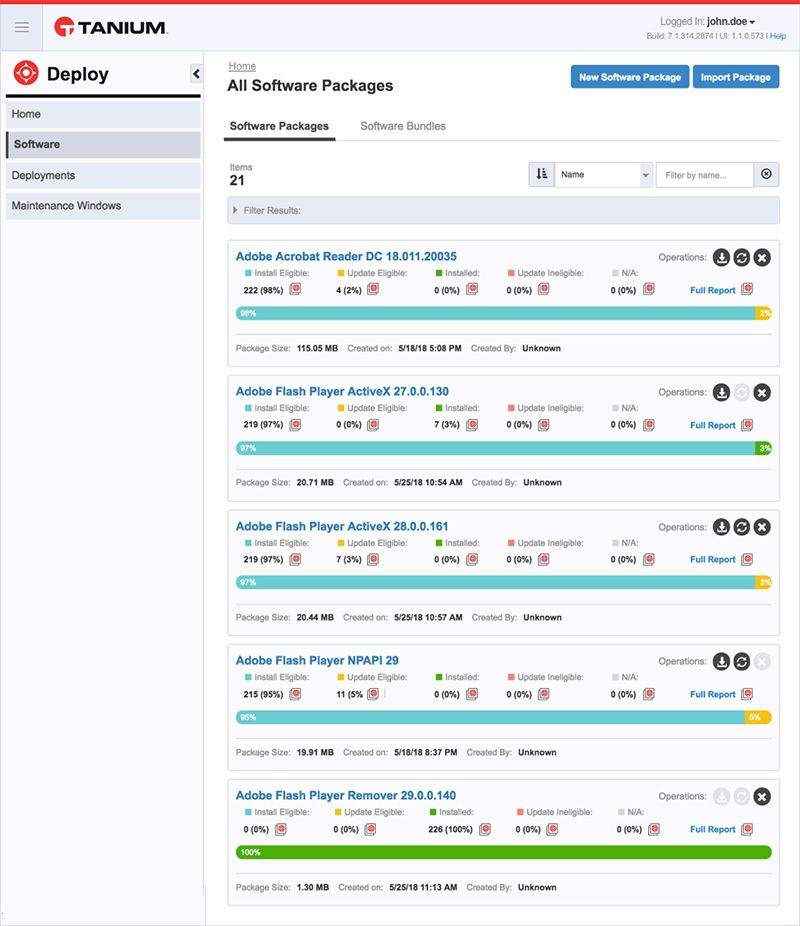Switch to Software Bundles tab

tap(403, 126)
